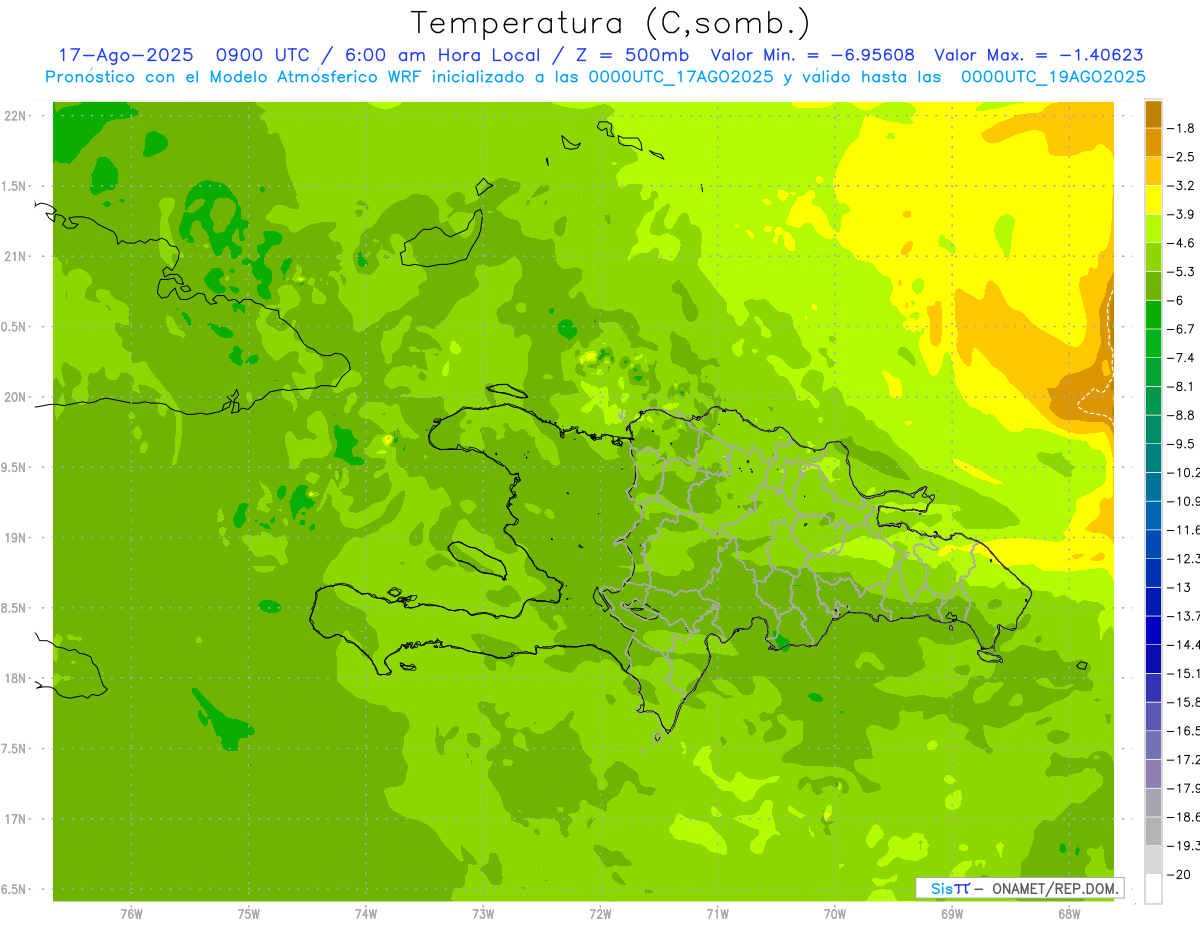This screenshot has height=927, width=1200.
Task: Pick the brown-orange swatch above -1.8
Action: tap(1153, 114)
